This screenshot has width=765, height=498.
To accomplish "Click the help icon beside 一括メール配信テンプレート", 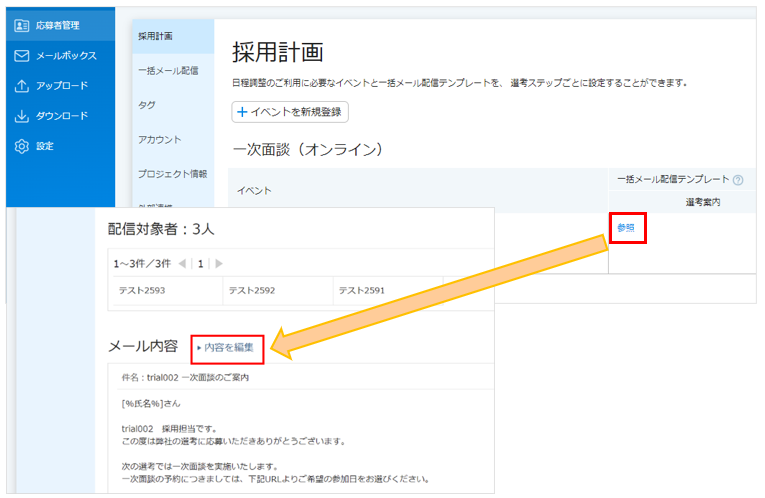I will tap(738, 180).
